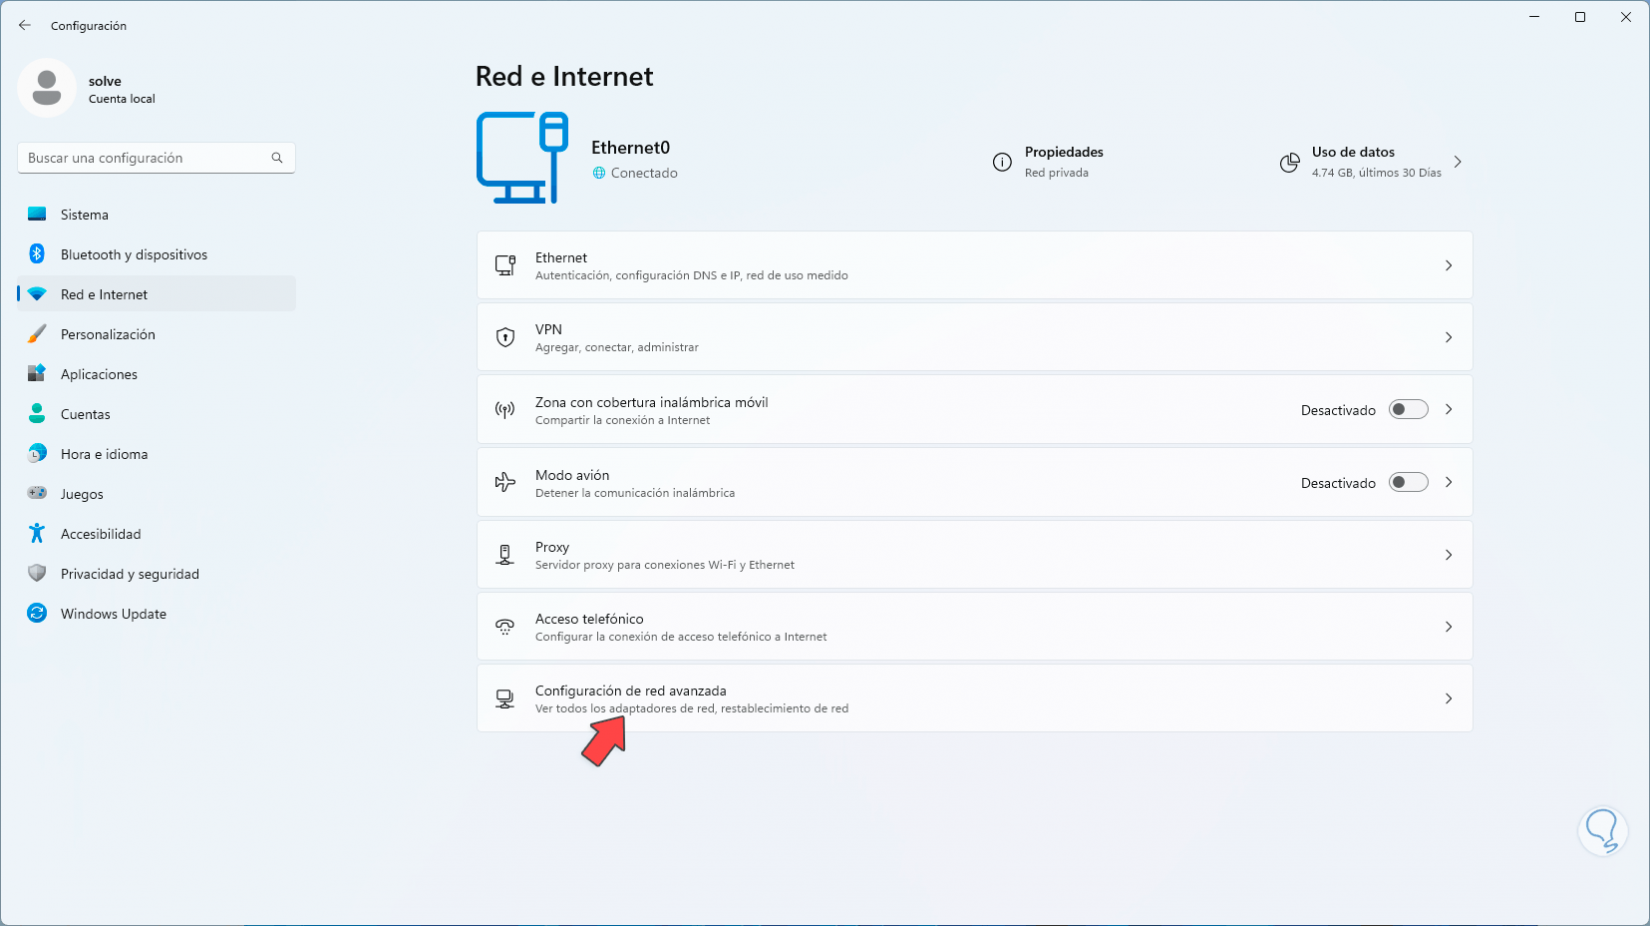Screen dimensions: 1650x926
Task: Minimize the Configuración window
Action: pos(1534,17)
